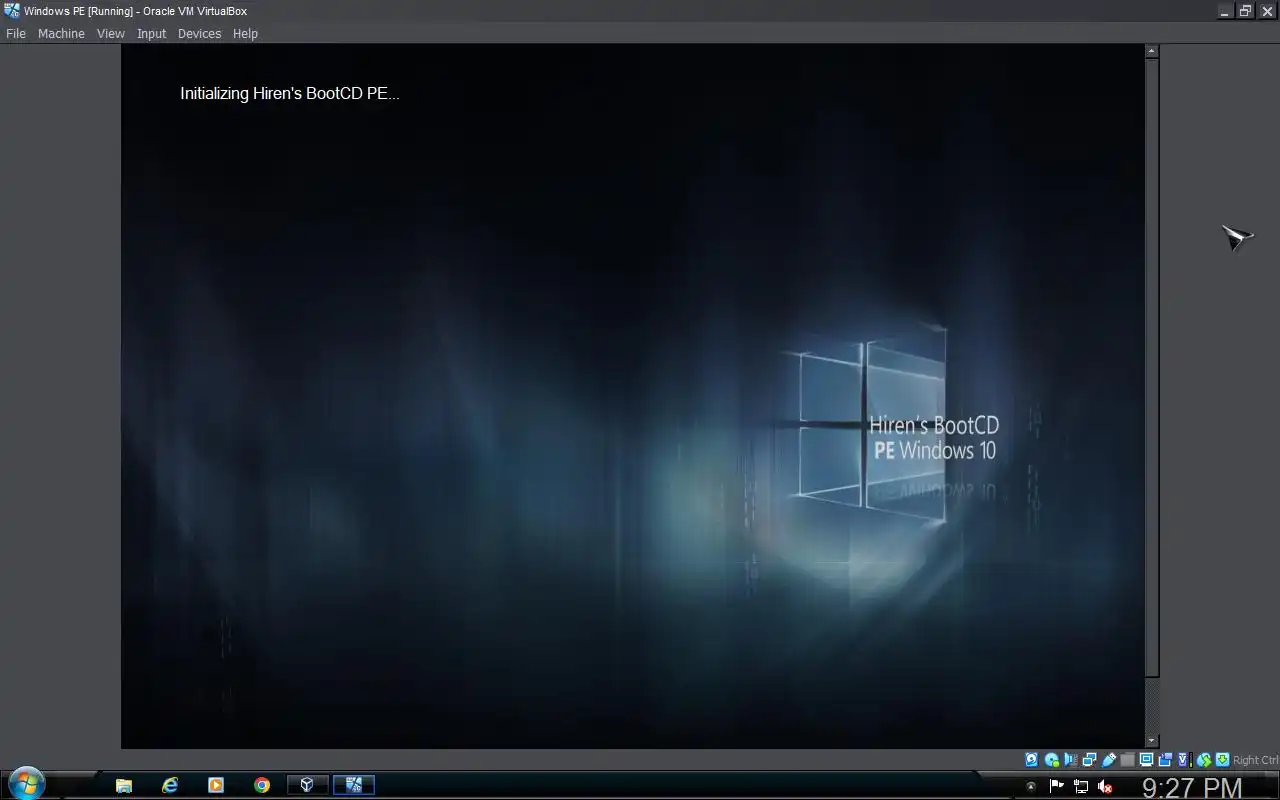Open the Windows Start menu orb
This screenshot has height=800, width=1280.
(x=26, y=784)
